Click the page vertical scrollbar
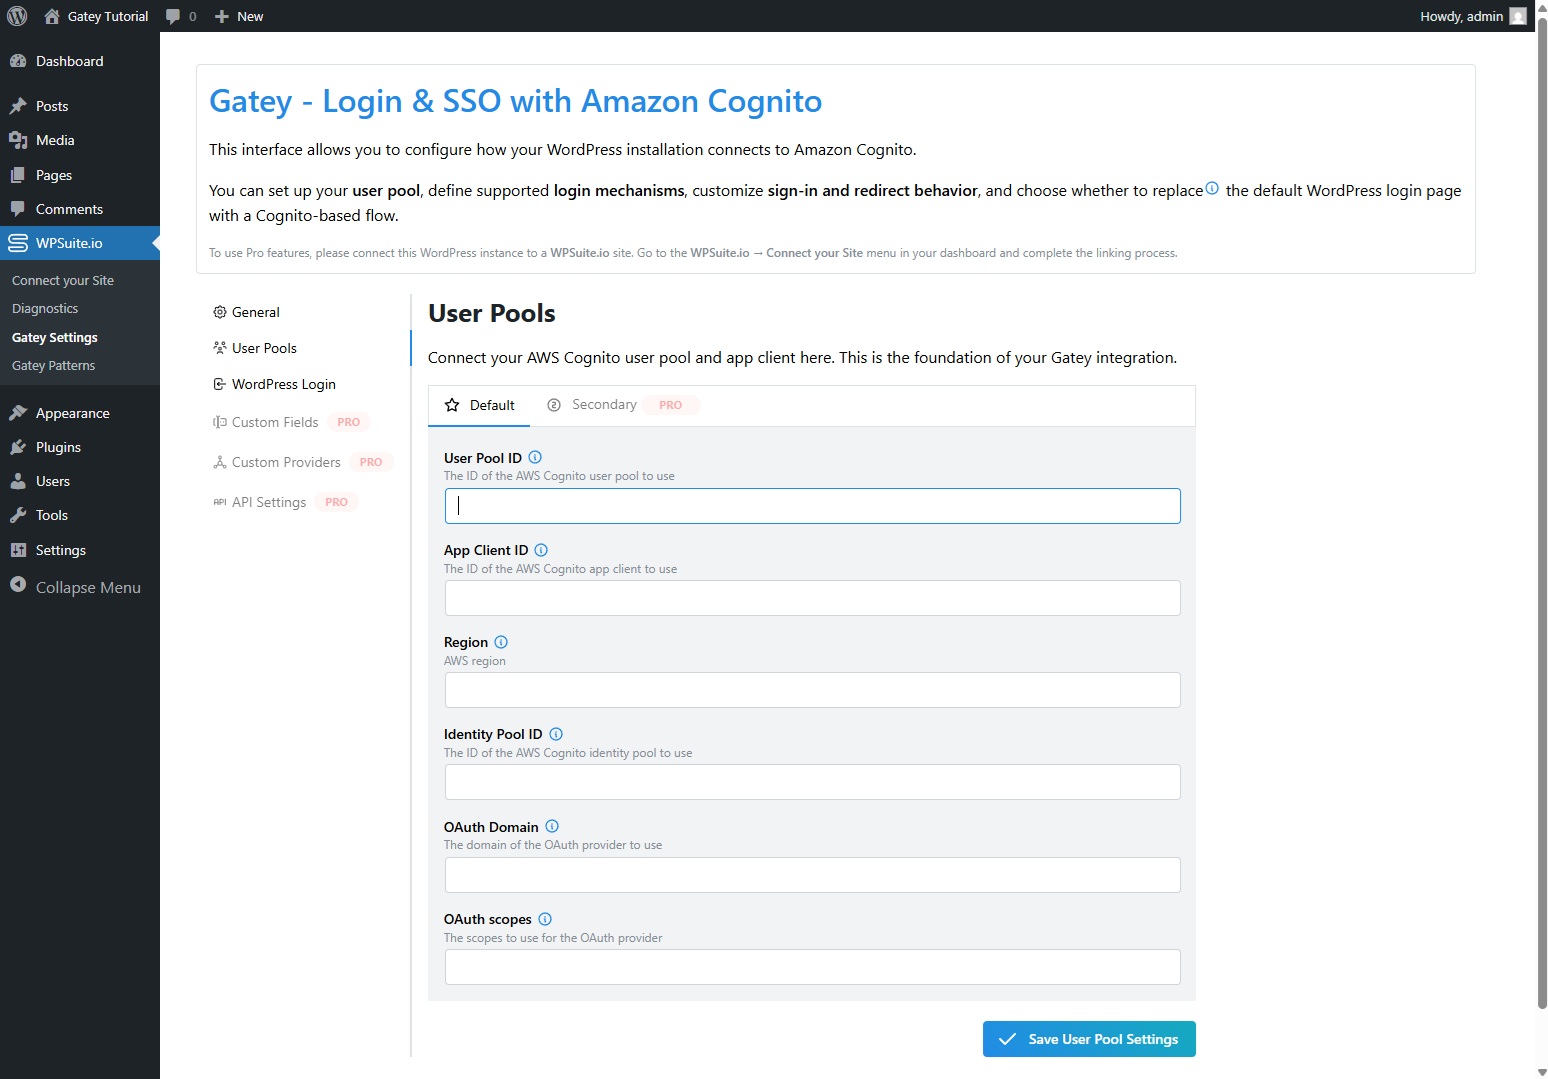The width and height of the screenshot is (1548, 1079). tap(1541, 500)
